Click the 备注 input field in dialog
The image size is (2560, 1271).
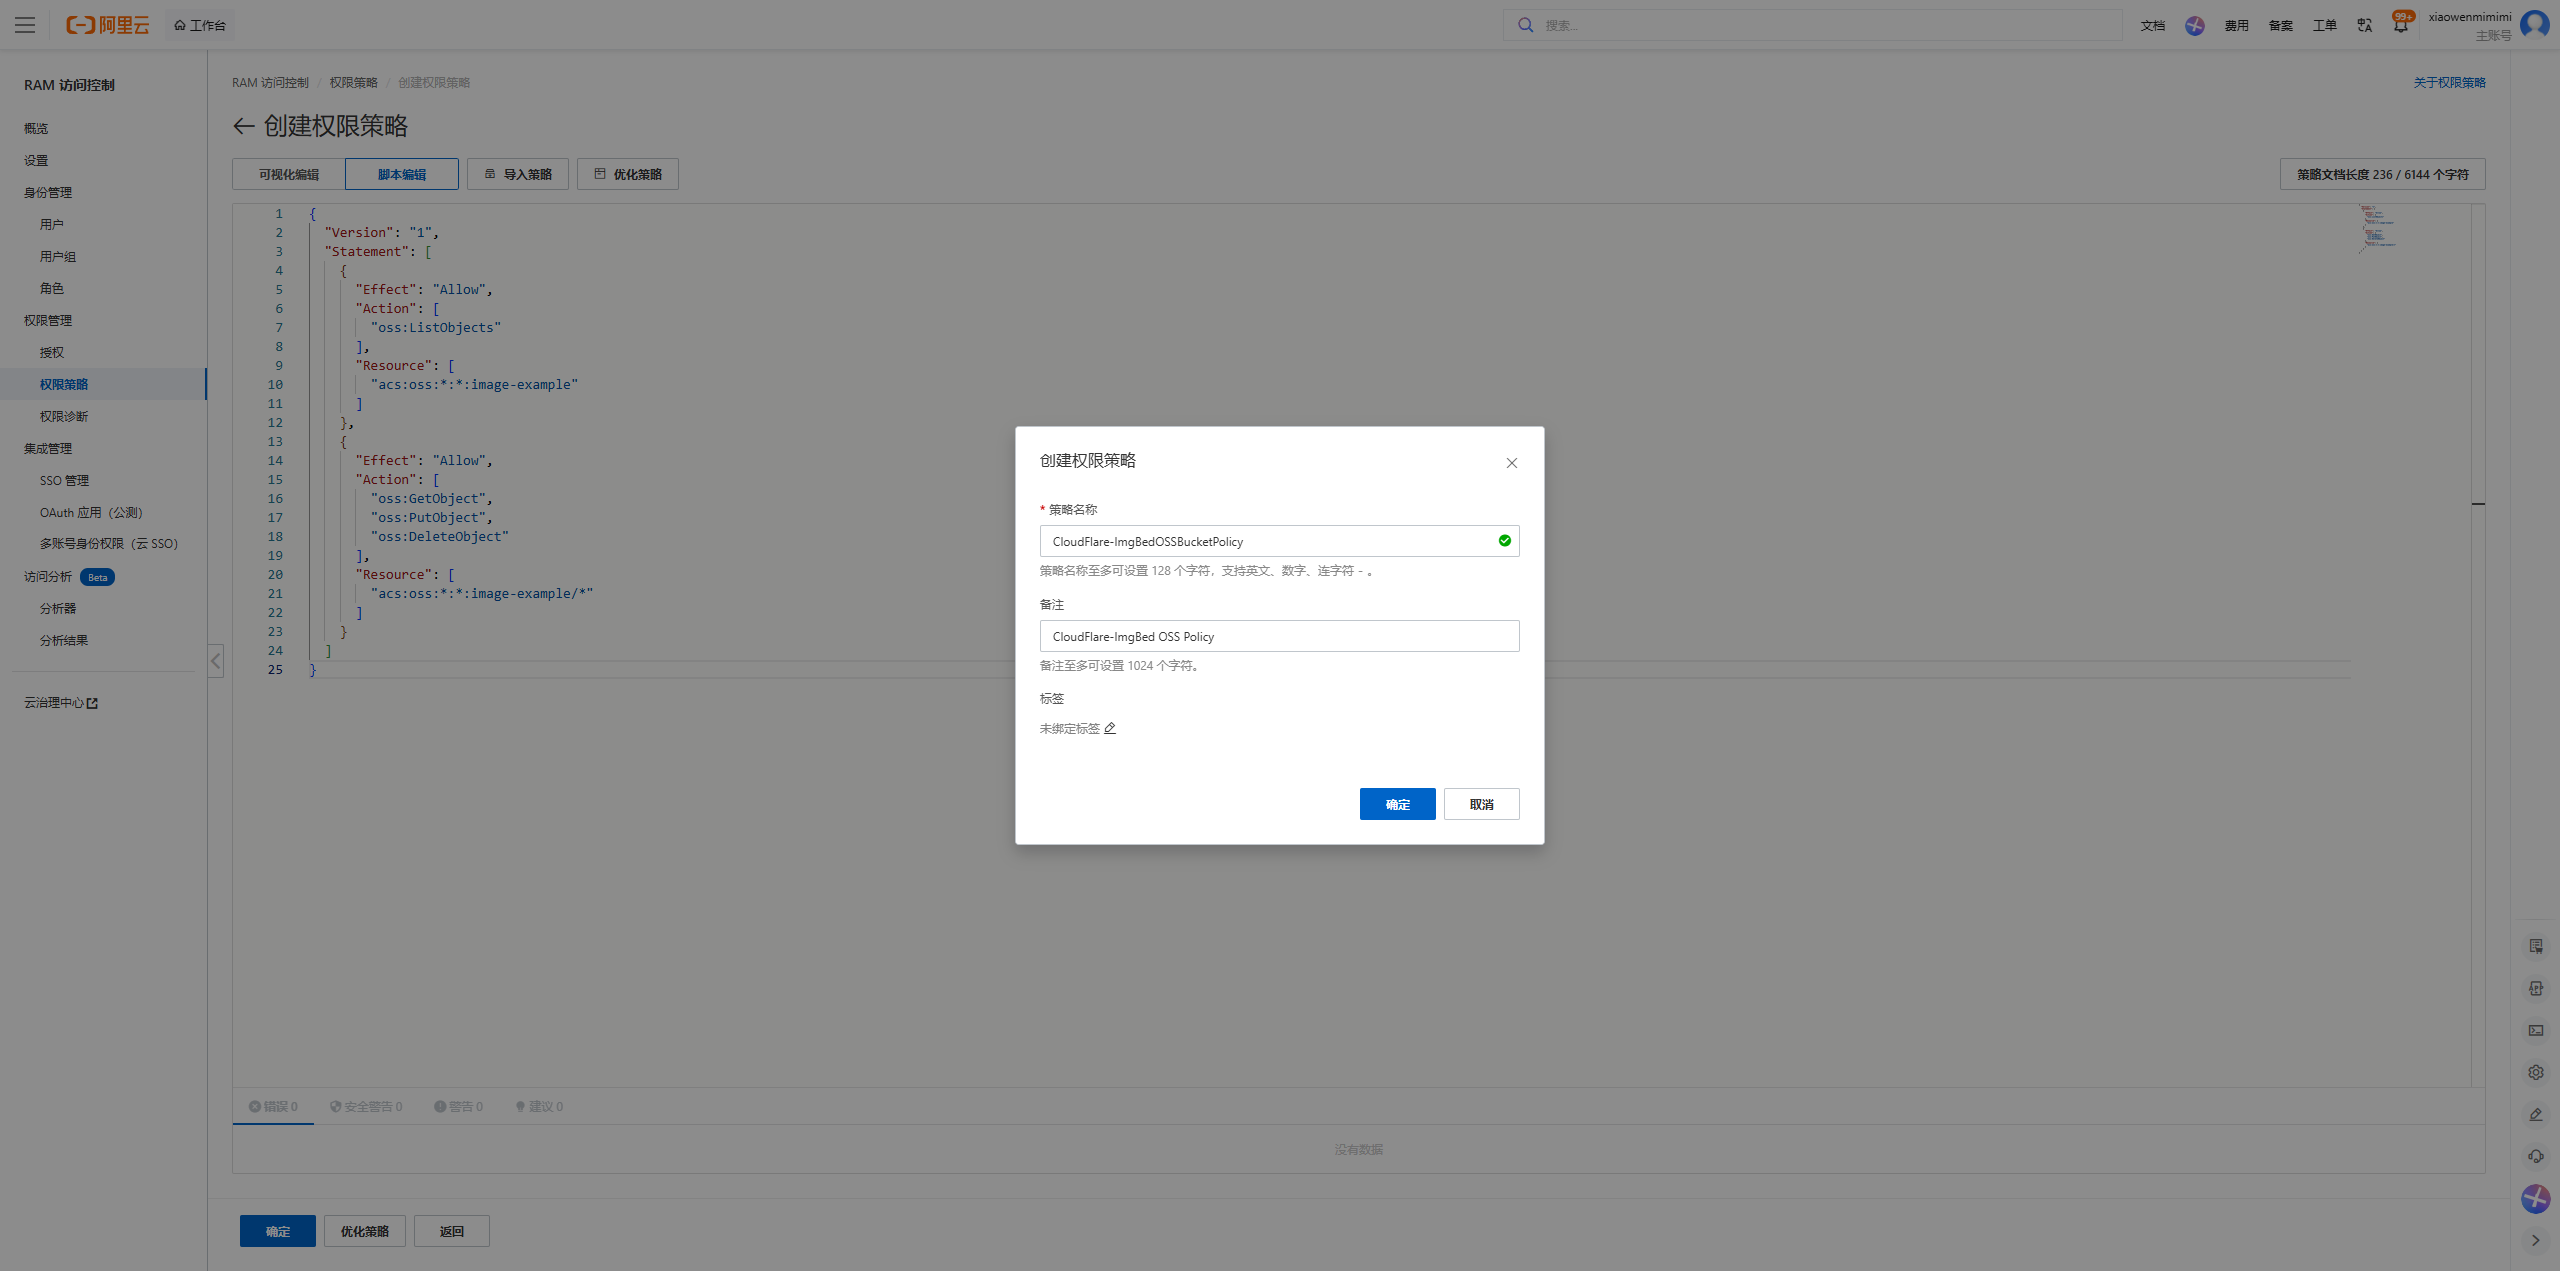(x=1279, y=636)
